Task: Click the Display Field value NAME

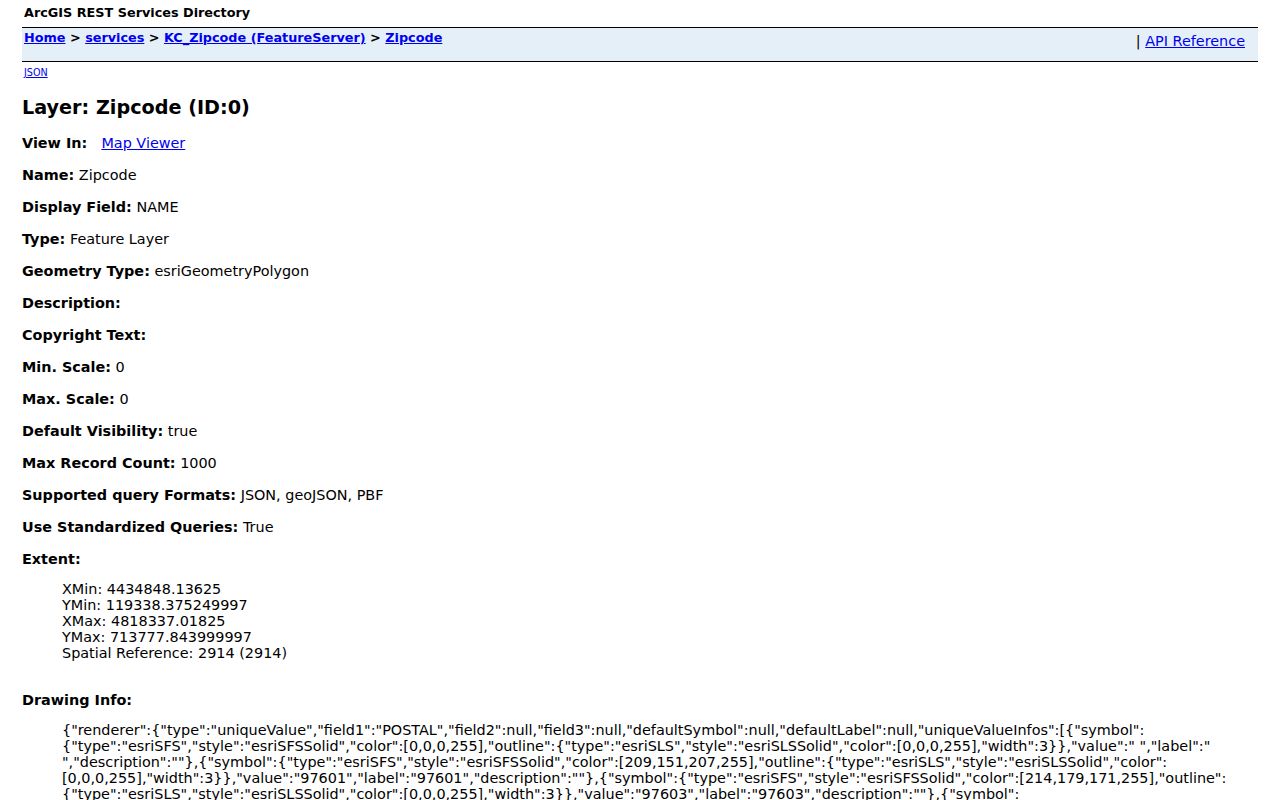Action: 157,207
